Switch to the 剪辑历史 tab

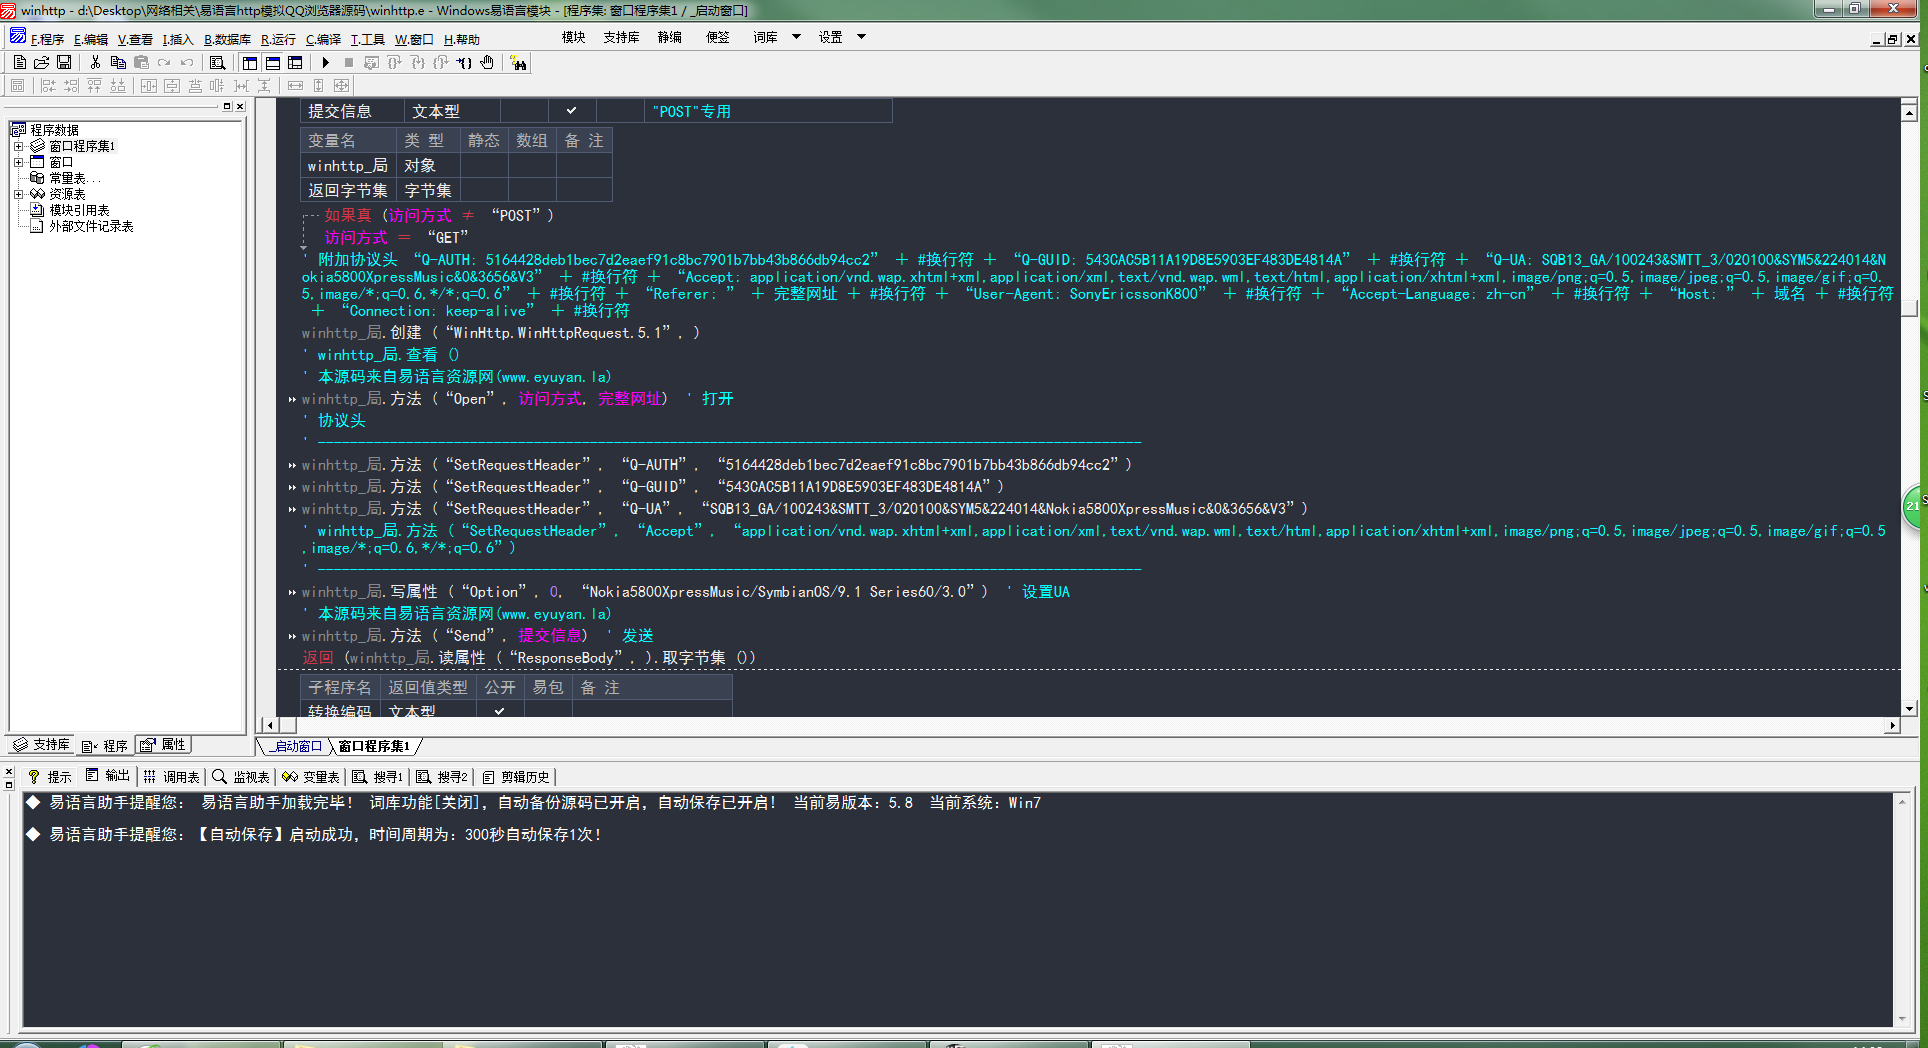pyautogui.click(x=516, y=777)
